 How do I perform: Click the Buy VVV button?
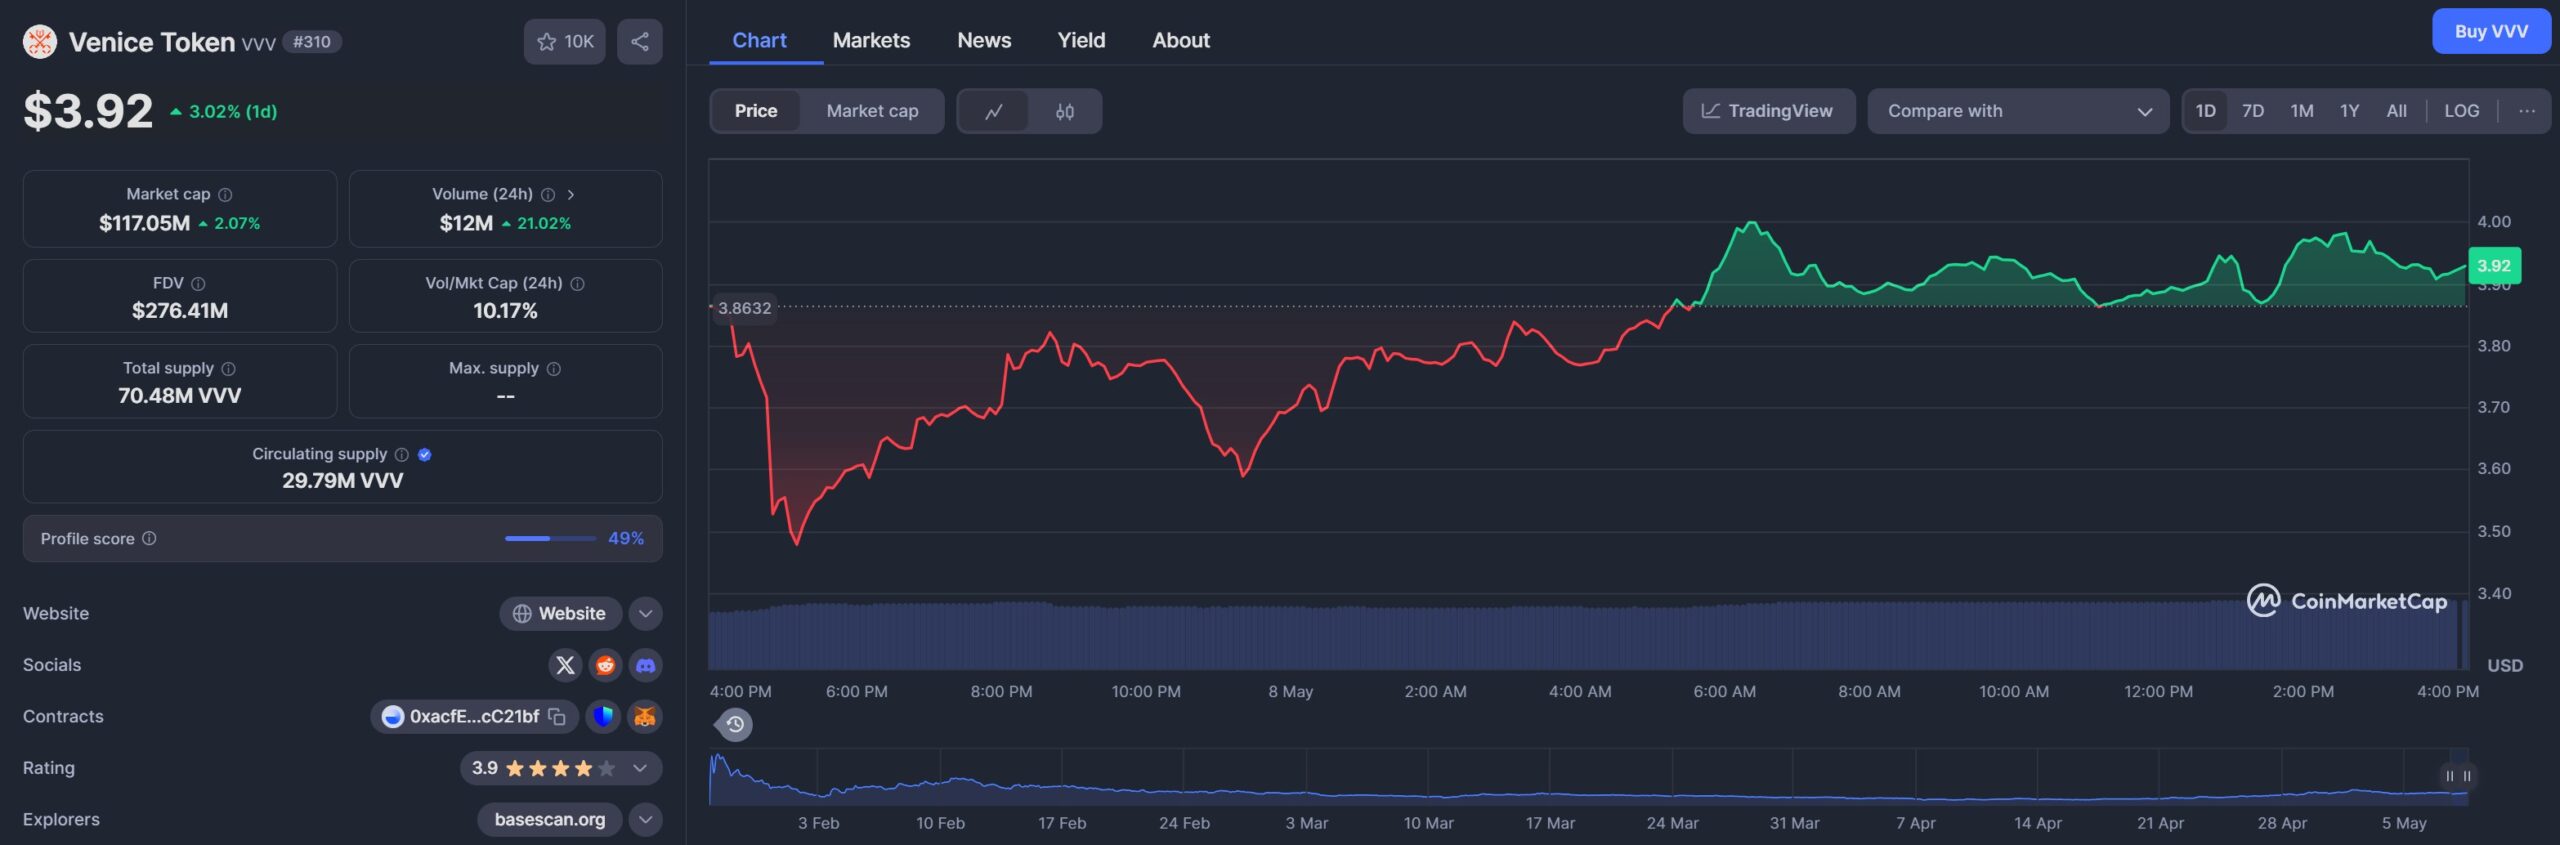coord(2491,31)
